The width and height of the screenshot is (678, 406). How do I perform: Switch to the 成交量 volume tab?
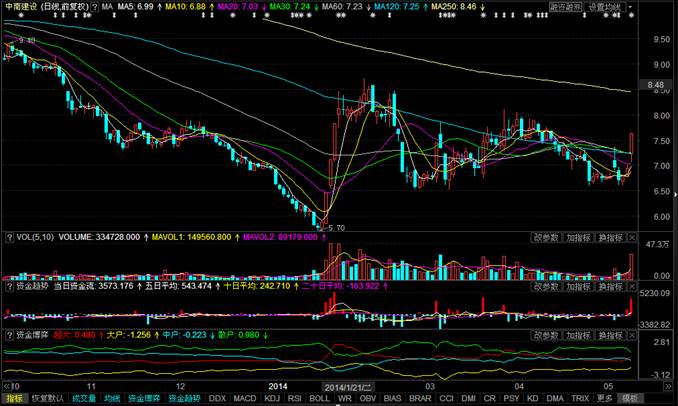(x=83, y=398)
